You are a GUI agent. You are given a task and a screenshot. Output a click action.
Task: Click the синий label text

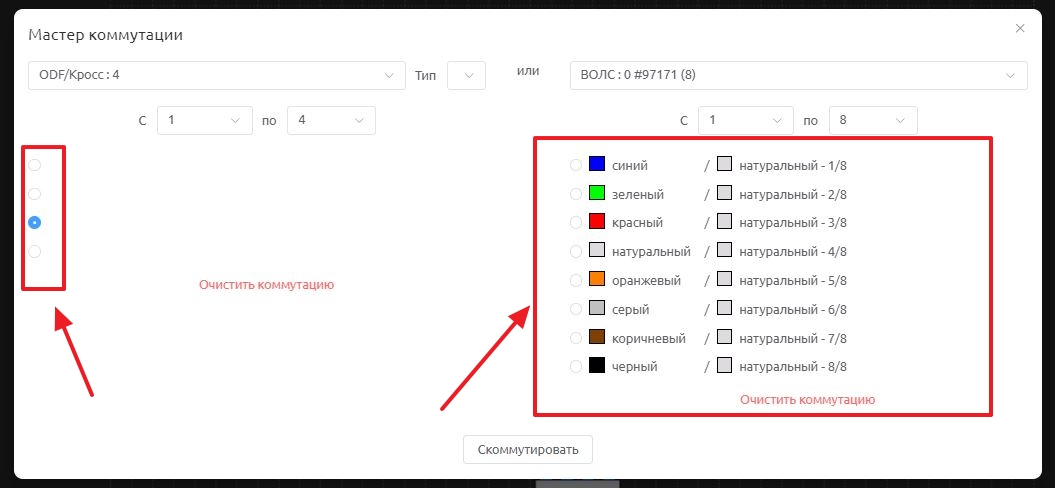pyautogui.click(x=630, y=166)
